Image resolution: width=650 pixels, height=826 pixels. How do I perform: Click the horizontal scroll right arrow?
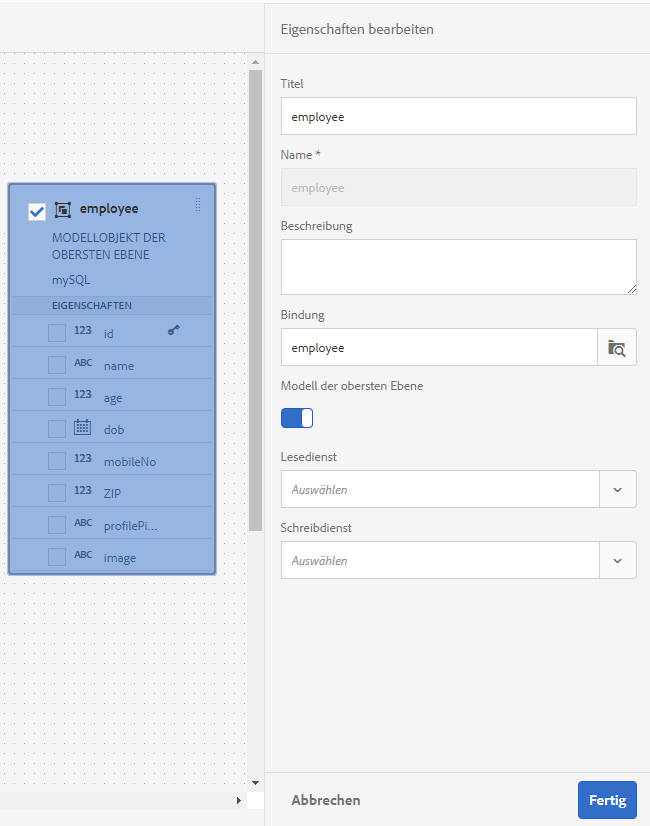tap(239, 801)
